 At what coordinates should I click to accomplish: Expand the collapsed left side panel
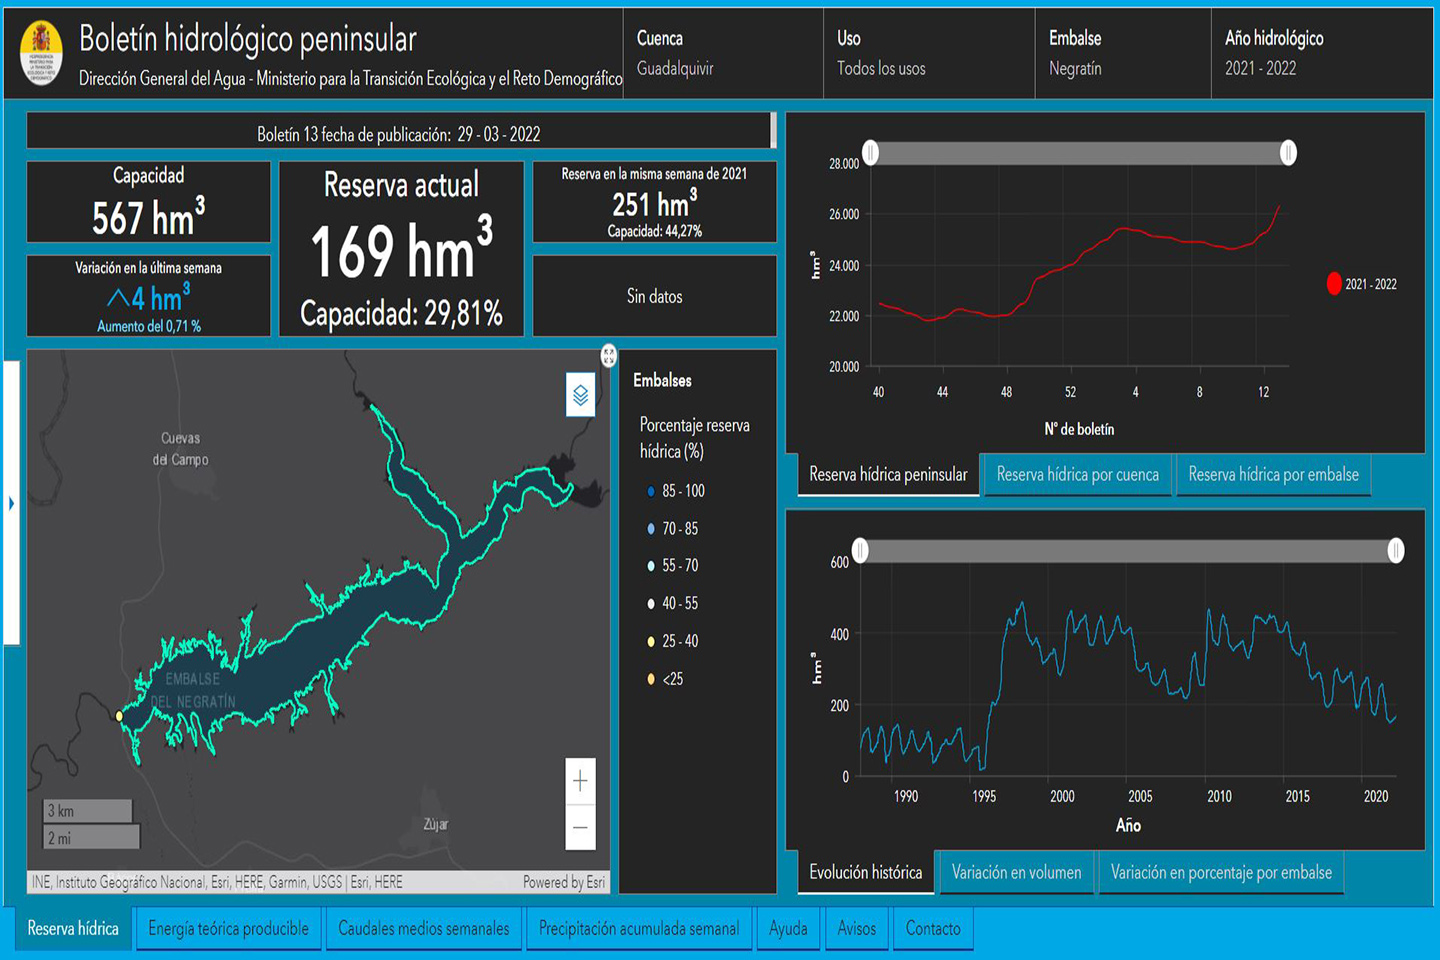pos(11,503)
